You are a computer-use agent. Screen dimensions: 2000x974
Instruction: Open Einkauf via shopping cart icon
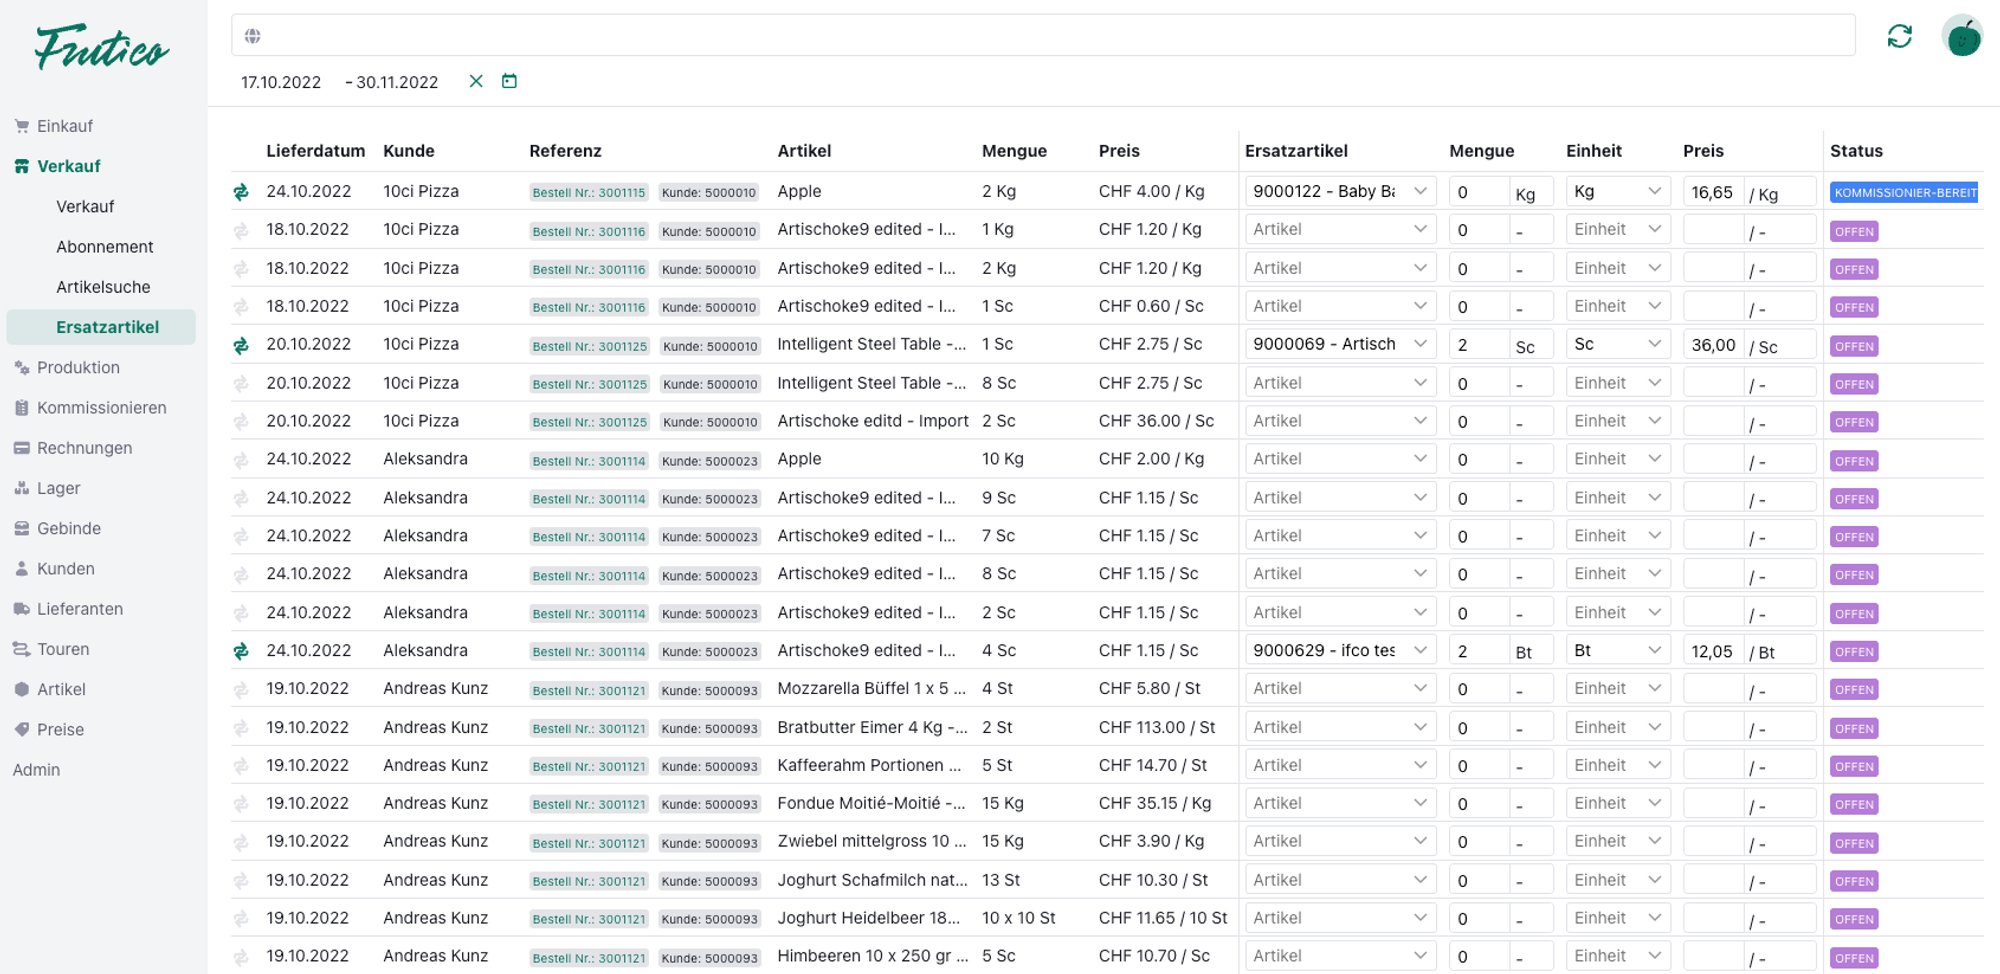click(x=22, y=126)
